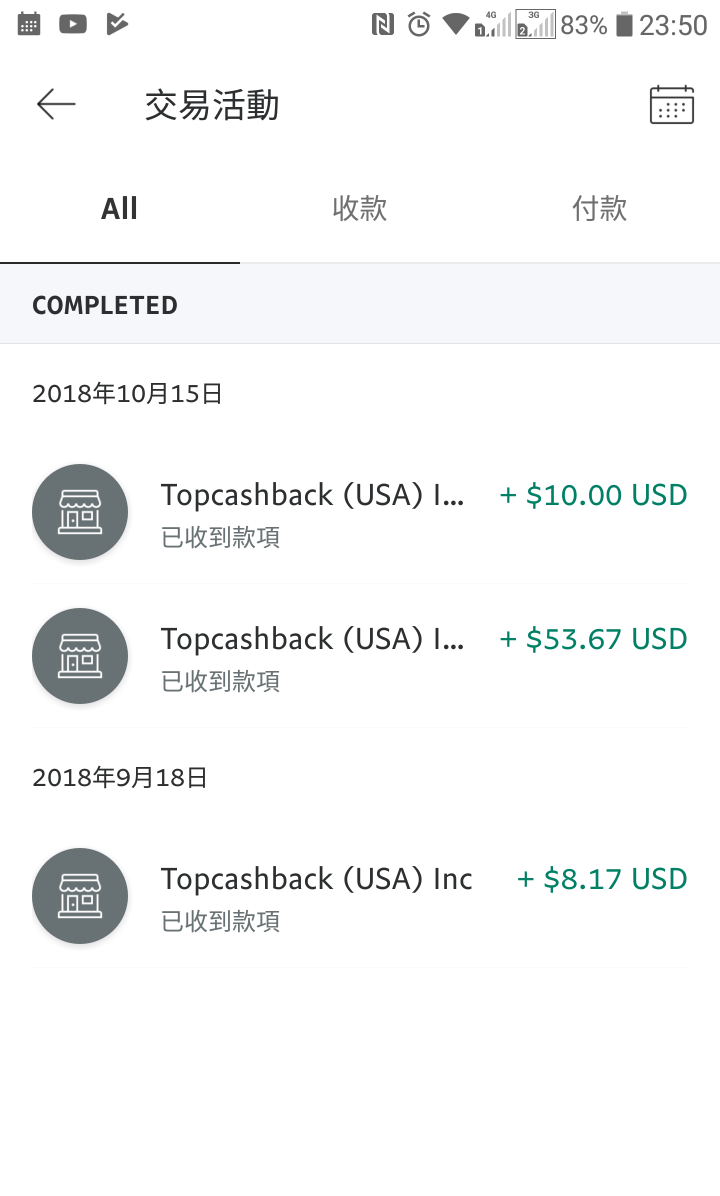
Task: Open the calendar date filter icon
Action: (671, 104)
